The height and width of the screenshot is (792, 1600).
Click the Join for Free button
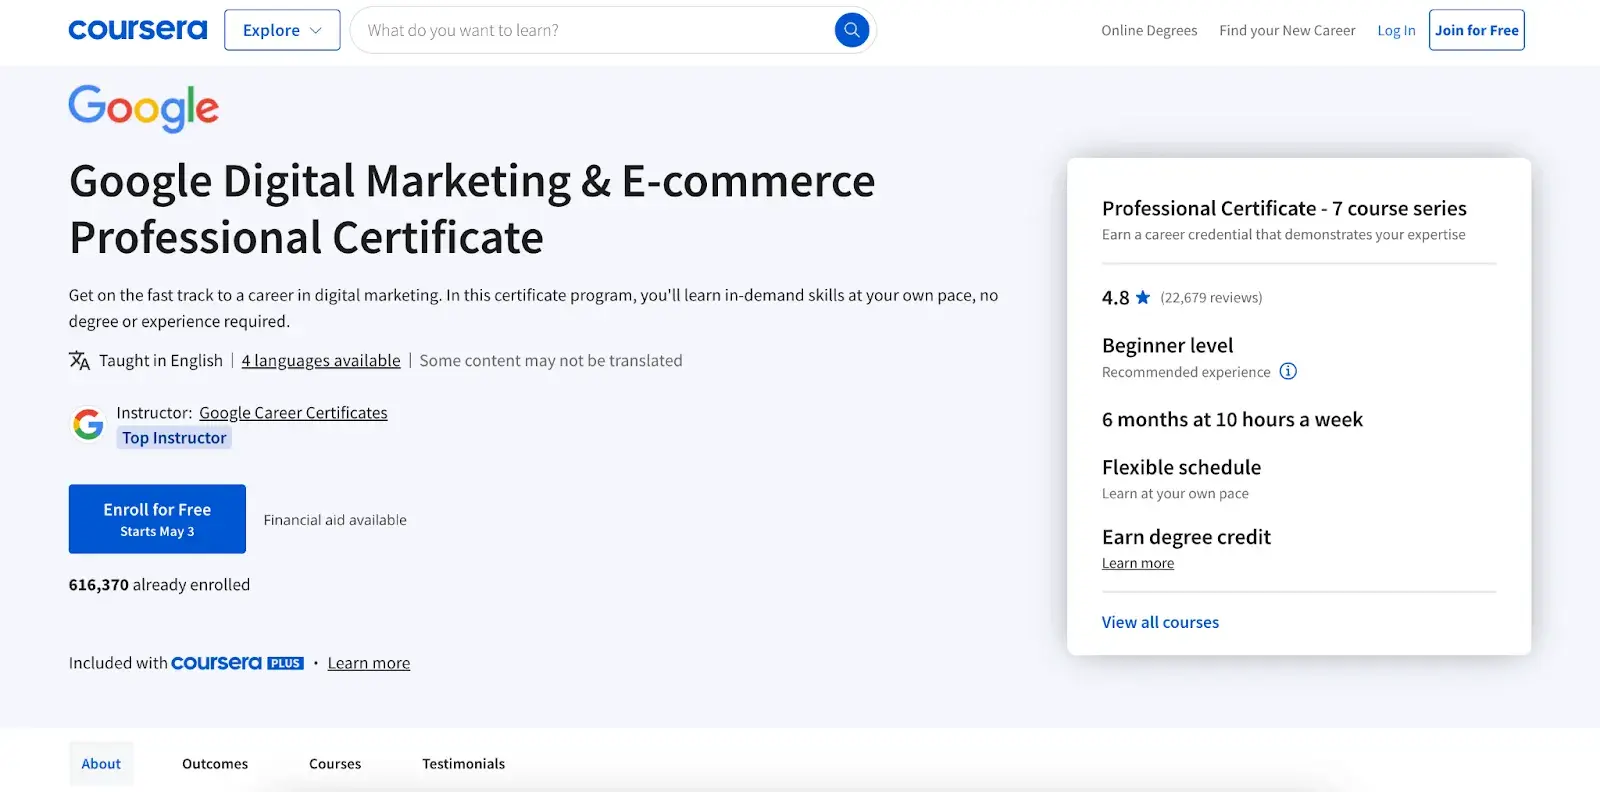[x=1476, y=30]
